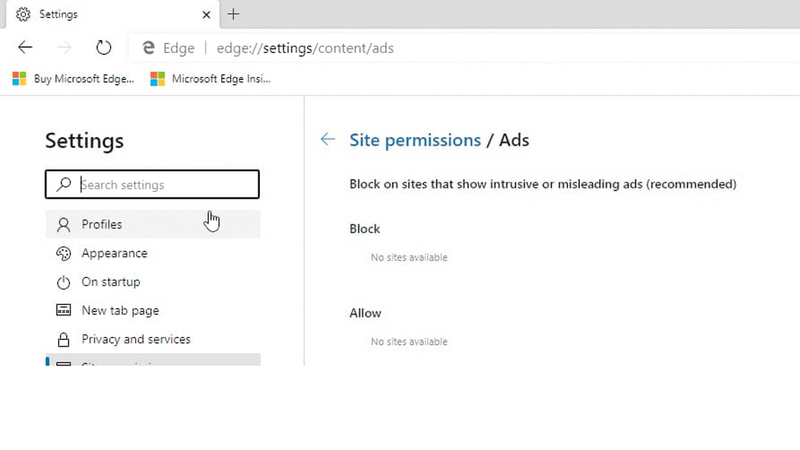Reload the page with the refresh button
This screenshot has width=800, height=450.
click(x=103, y=47)
